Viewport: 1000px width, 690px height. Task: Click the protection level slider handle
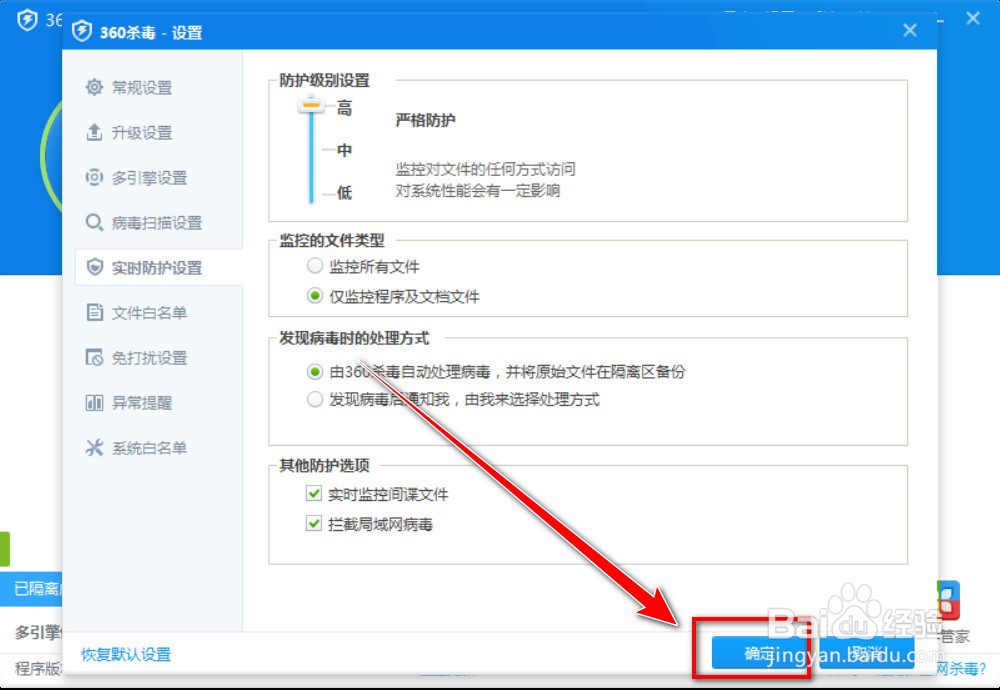coord(311,104)
